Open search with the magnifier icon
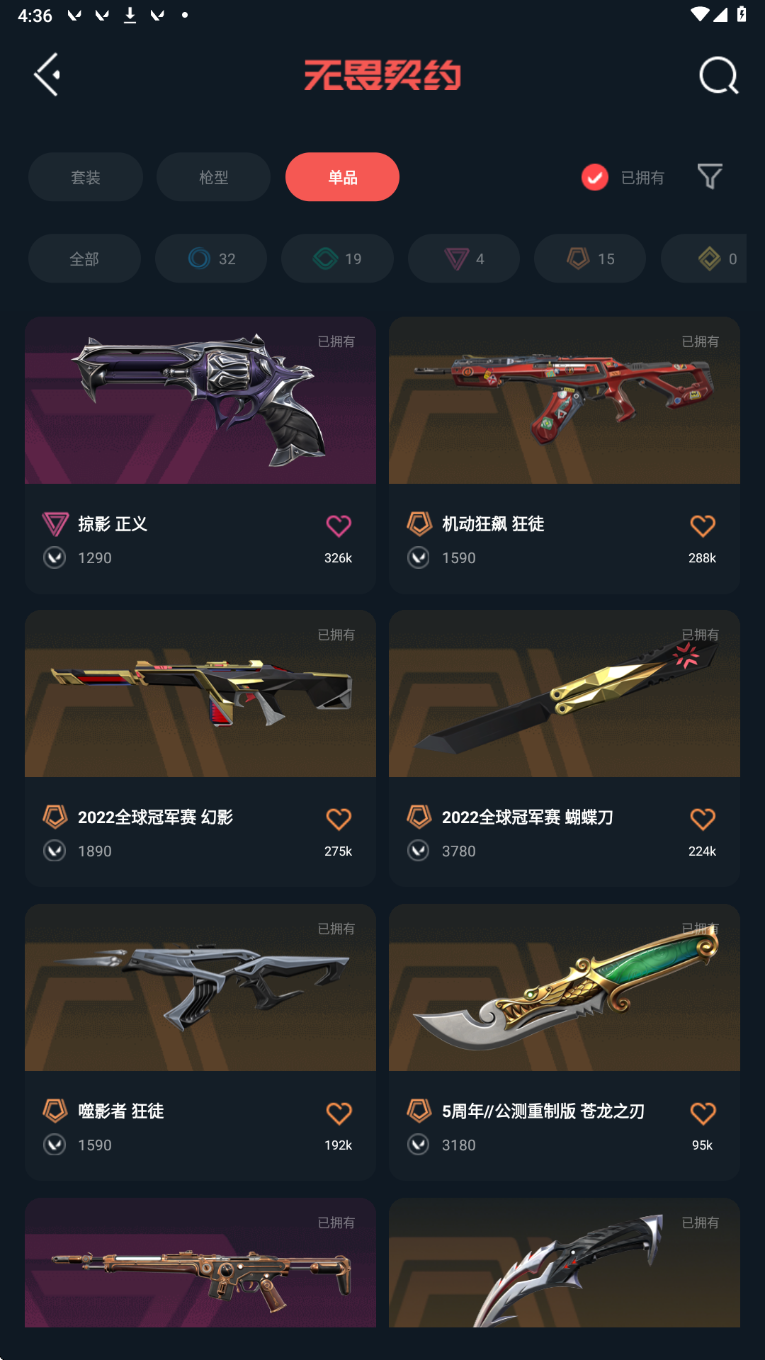 (718, 75)
